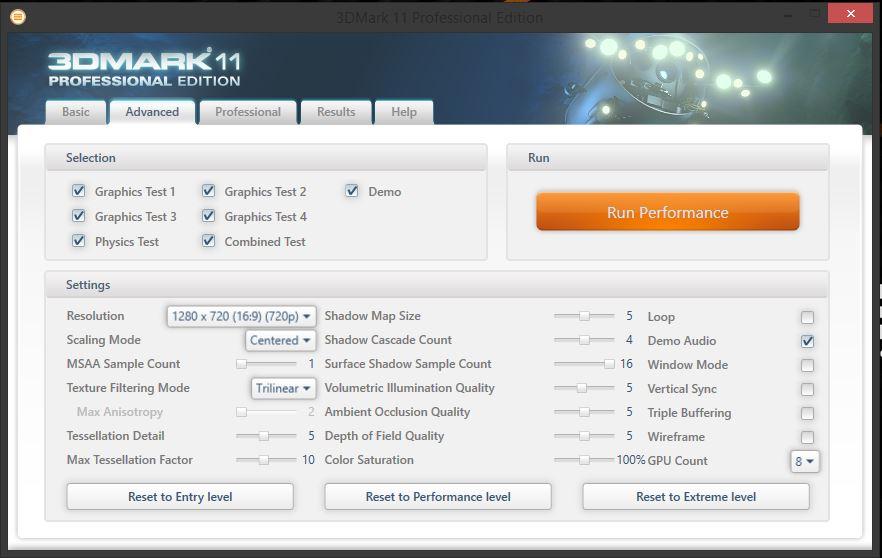Click Volumetric Illumination Quality slider
The image size is (882, 558).
584,388
